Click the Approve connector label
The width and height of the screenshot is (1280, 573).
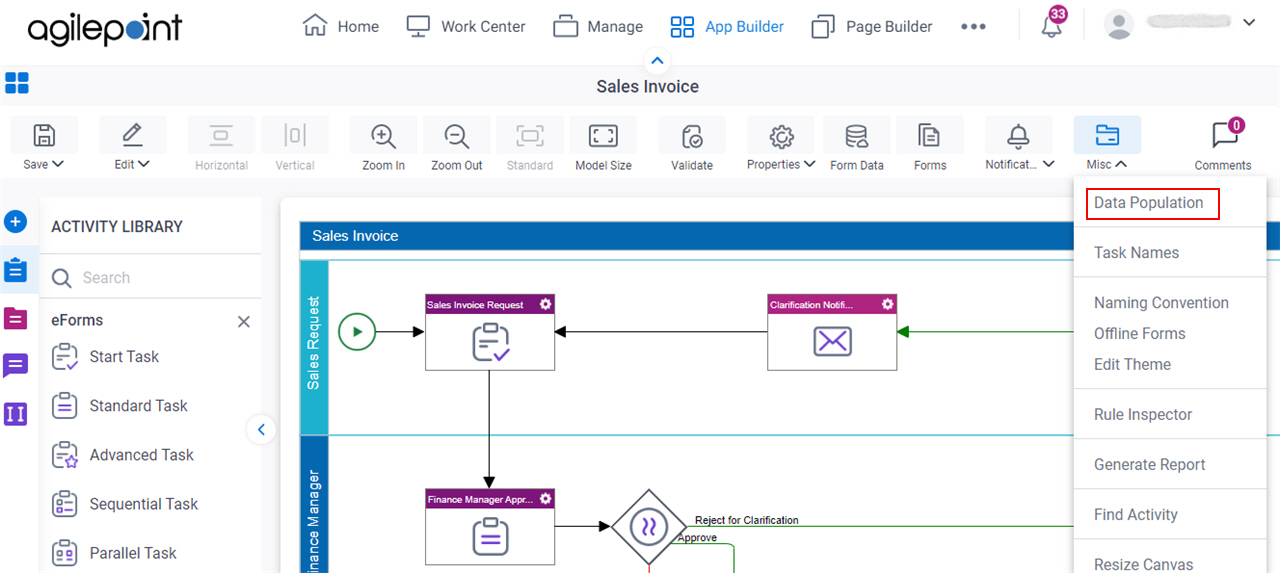click(697, 538)
